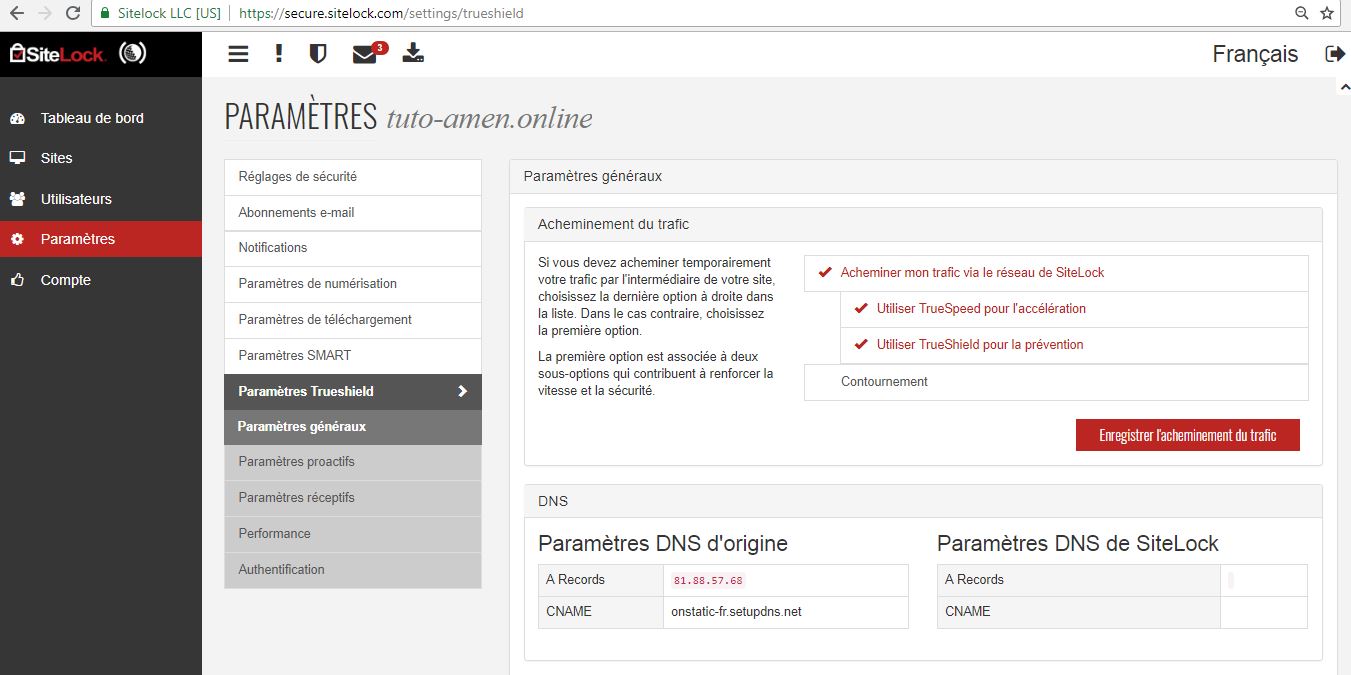Image resolution: width=1351 pixels, height=675 pixels.
Task: Toggle Utiliser TrueShield pour la prévention
Action: 979,345
